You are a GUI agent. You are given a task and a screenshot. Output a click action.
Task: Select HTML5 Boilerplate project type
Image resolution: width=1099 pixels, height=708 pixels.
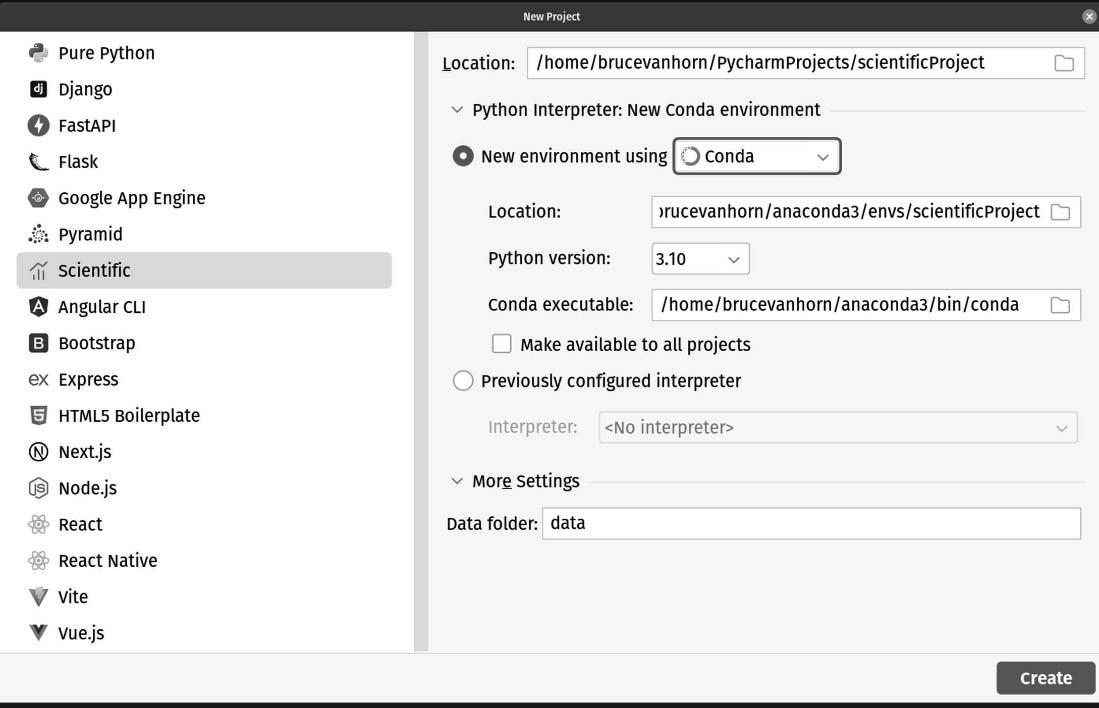pyautogui.click(x=204, y=416)
